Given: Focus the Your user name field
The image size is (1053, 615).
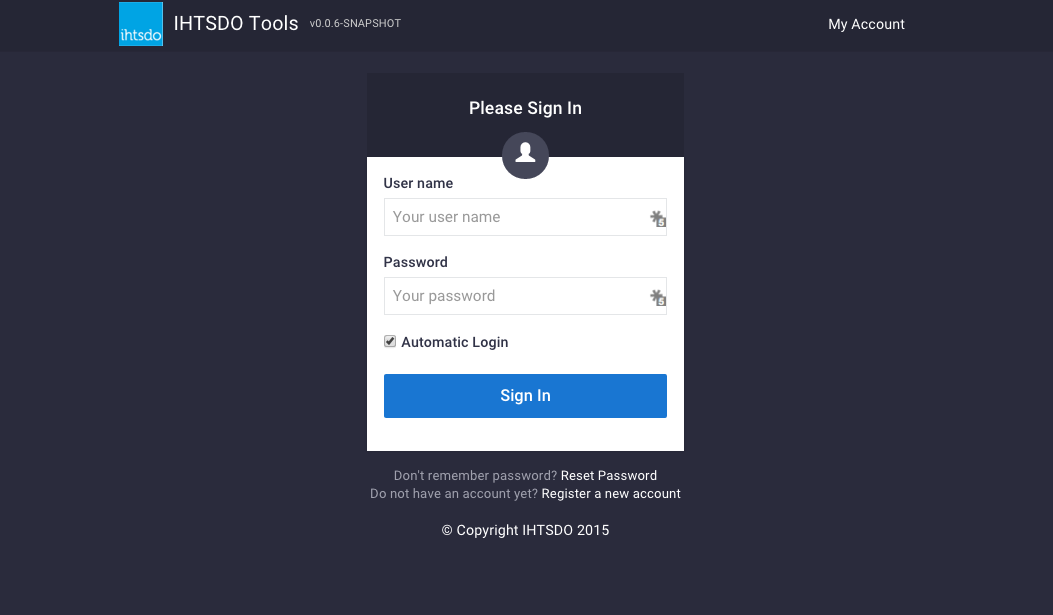Looking at the screenshot, I should click(x=515, y=217).
